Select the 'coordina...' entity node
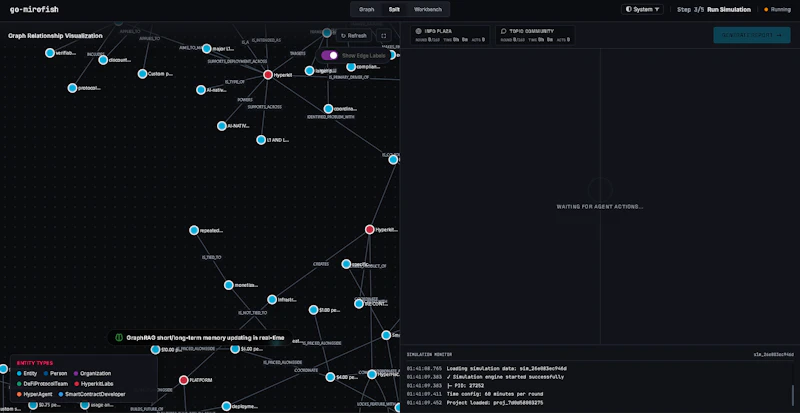This screenshot has width=800, height=413. pos(329,109)
